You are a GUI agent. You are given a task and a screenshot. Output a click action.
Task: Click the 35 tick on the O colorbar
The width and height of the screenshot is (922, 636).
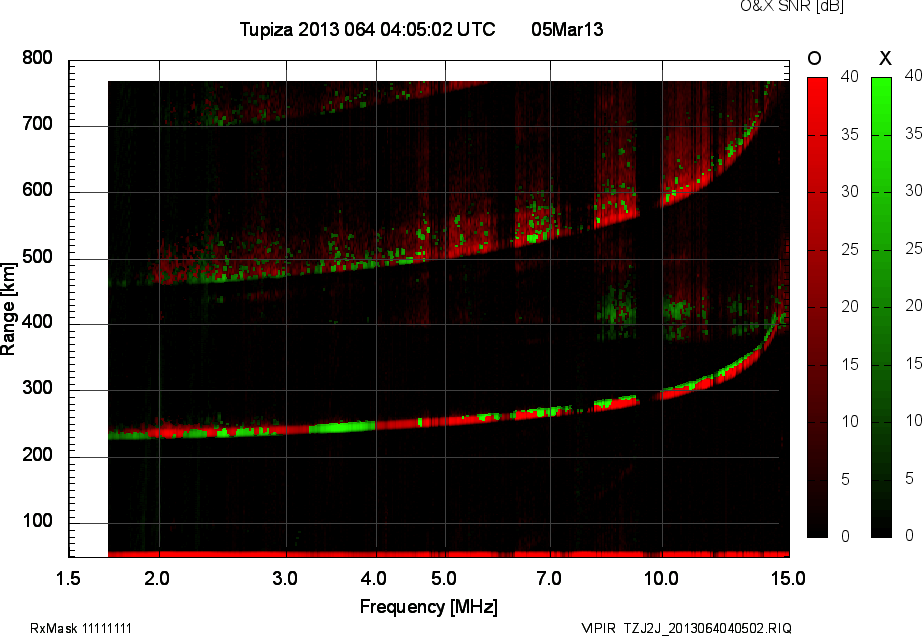(850, 135)
